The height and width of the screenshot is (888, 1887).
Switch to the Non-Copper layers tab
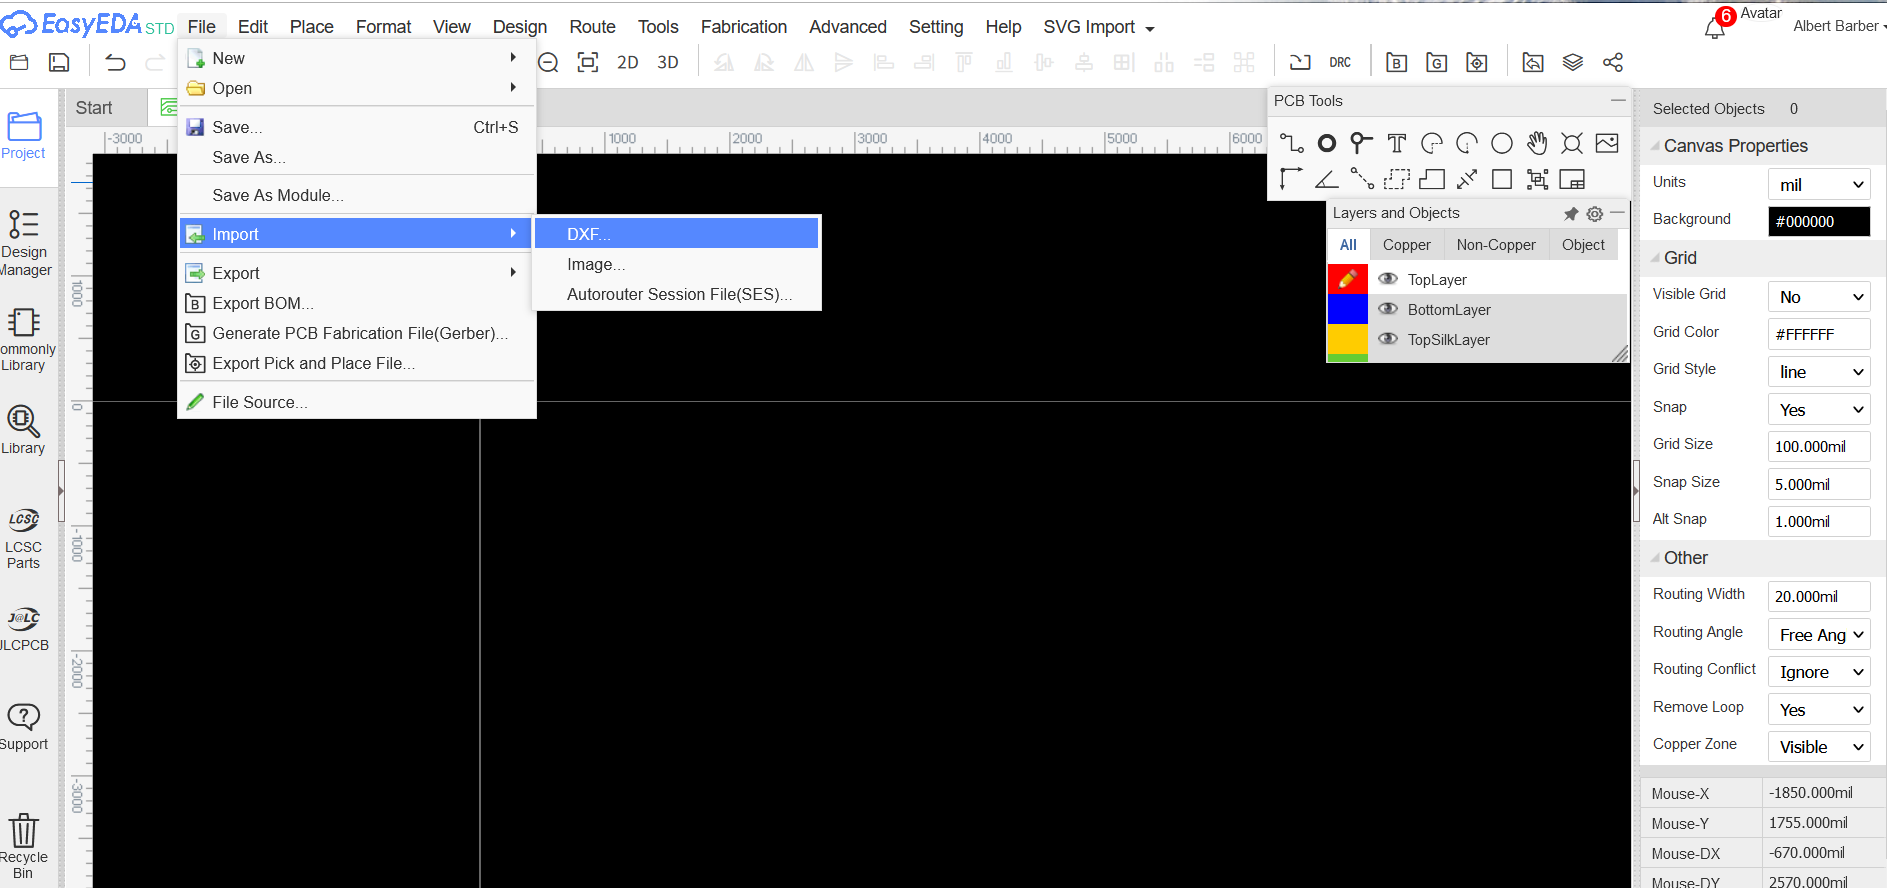tap(1496, 245)
